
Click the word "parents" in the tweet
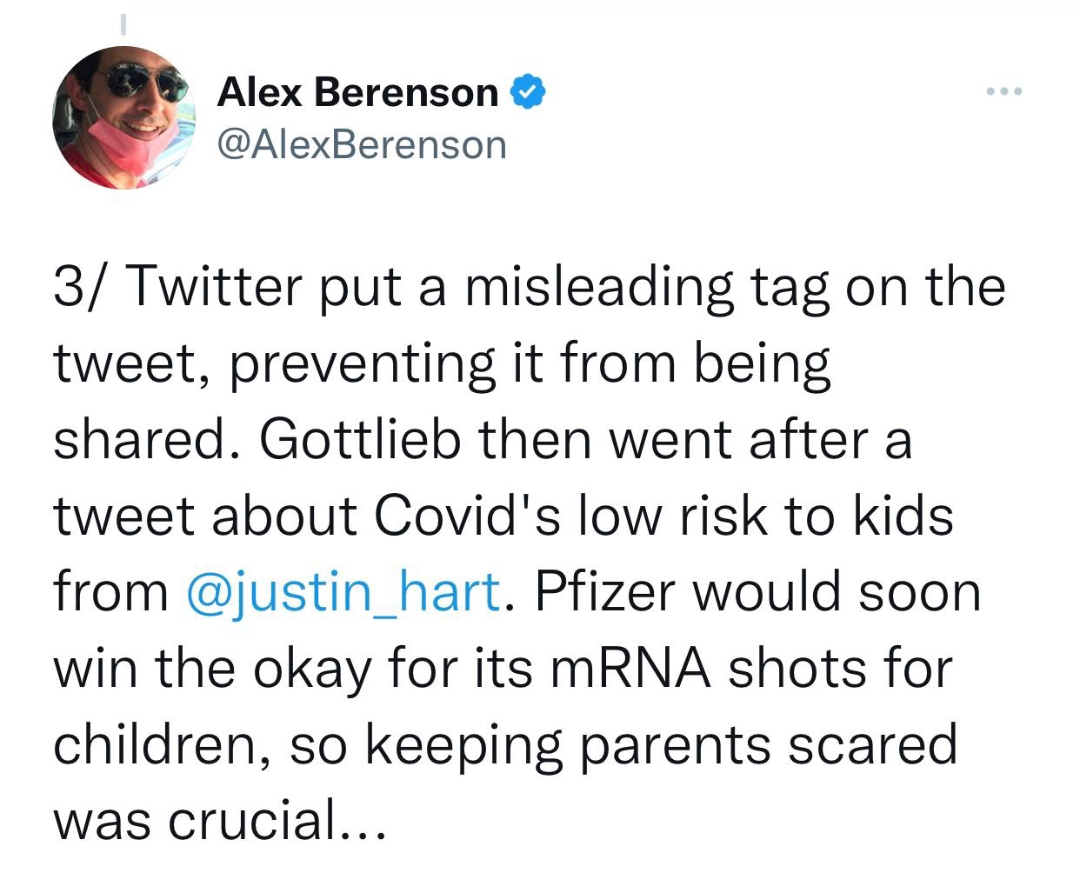point(658,744)
